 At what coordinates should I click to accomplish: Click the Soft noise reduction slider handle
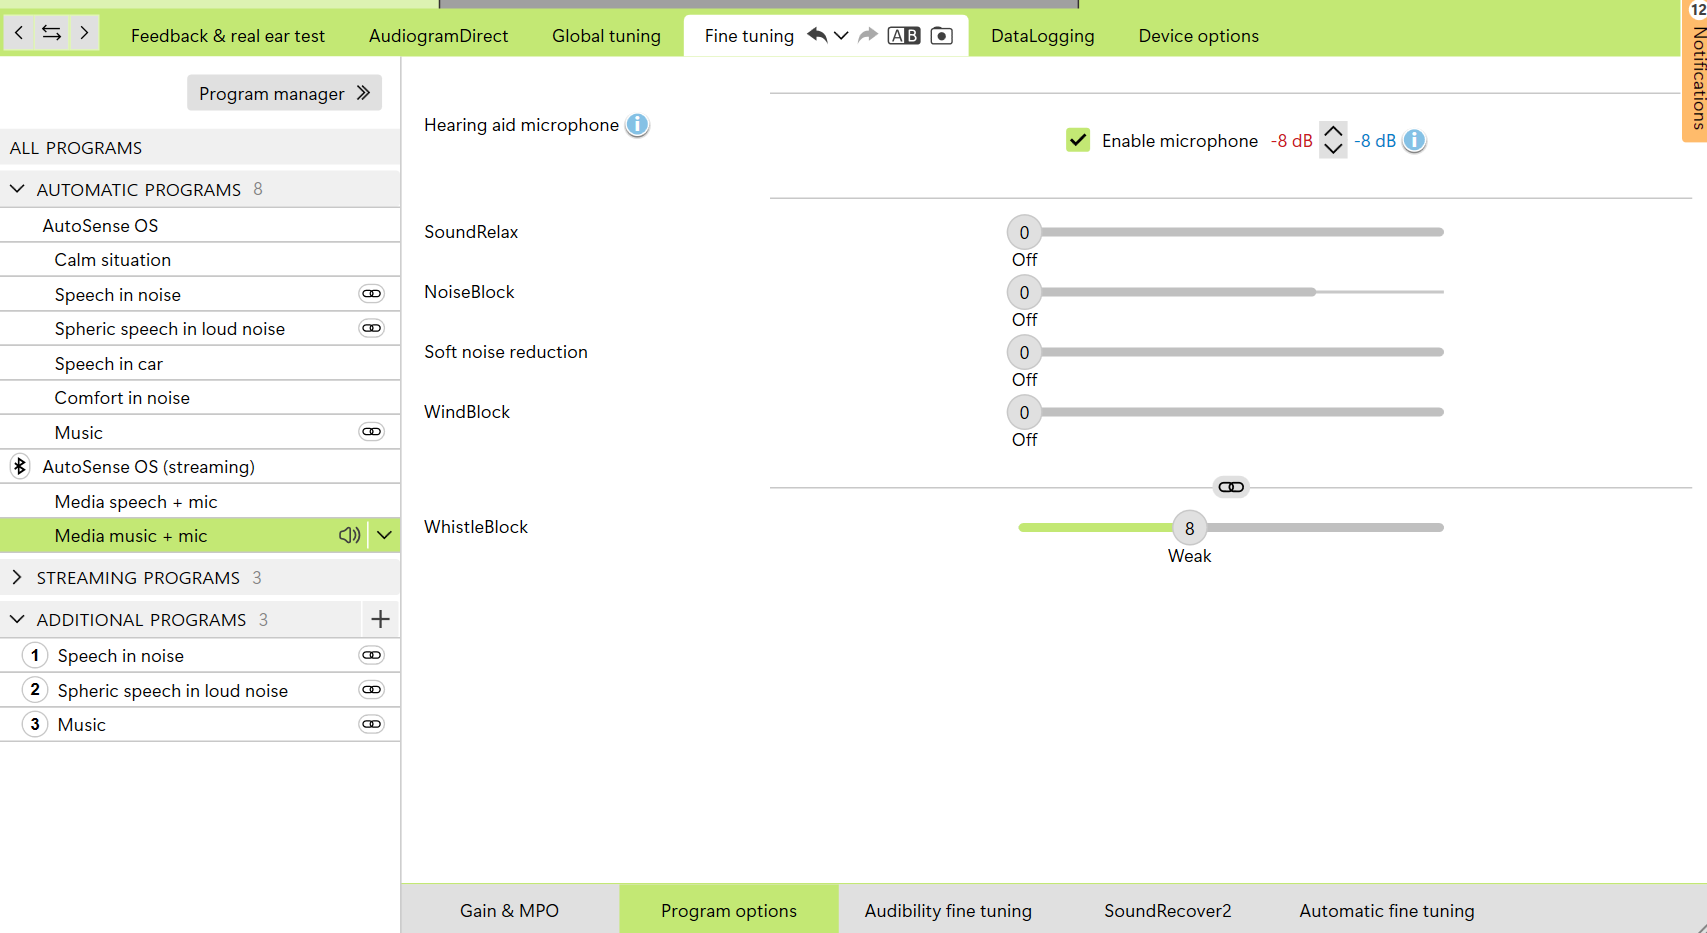(1024, 352)
